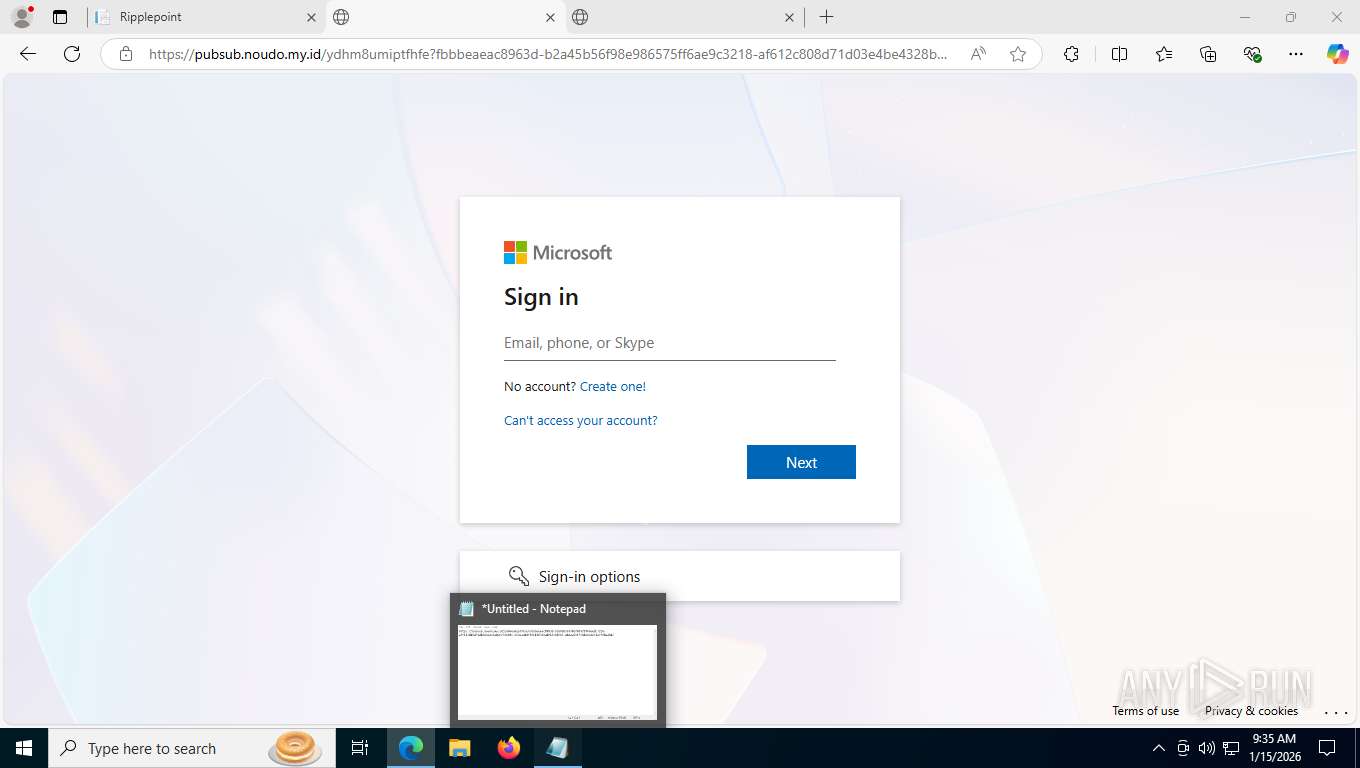
Task: Open Read aloud icon in address bar
Action: (978, 54)
